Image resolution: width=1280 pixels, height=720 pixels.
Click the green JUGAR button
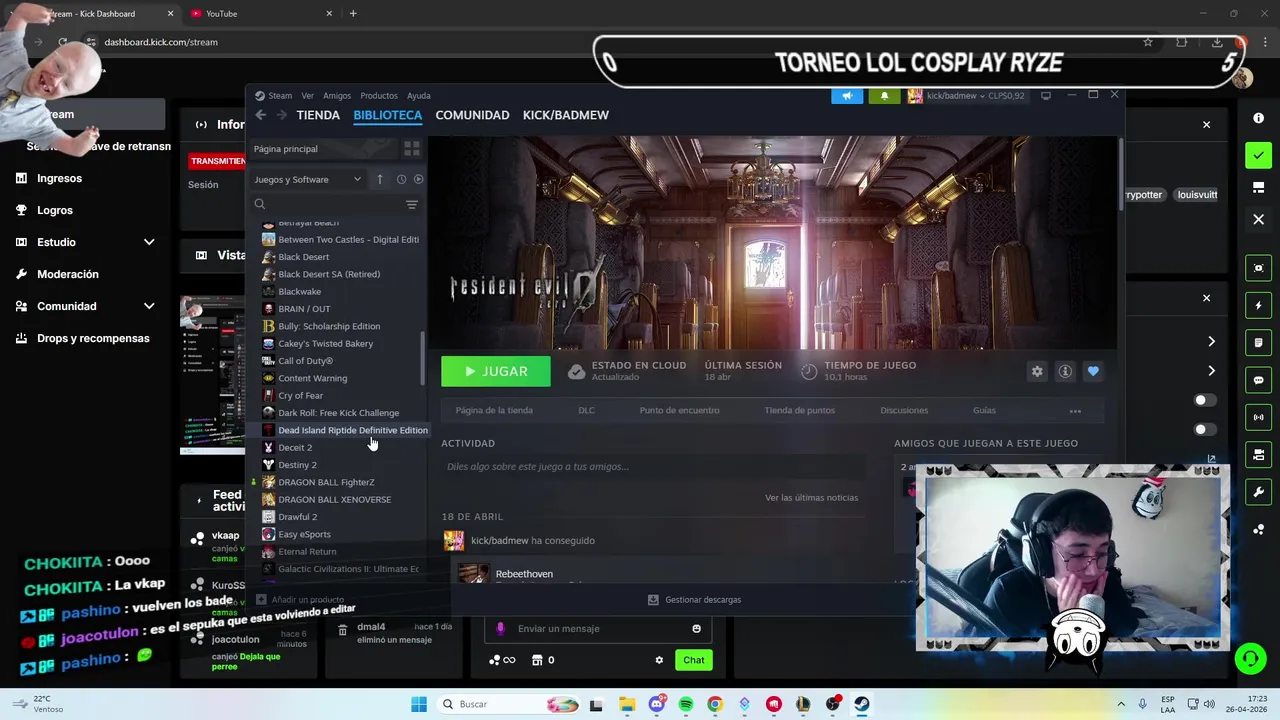496,371
